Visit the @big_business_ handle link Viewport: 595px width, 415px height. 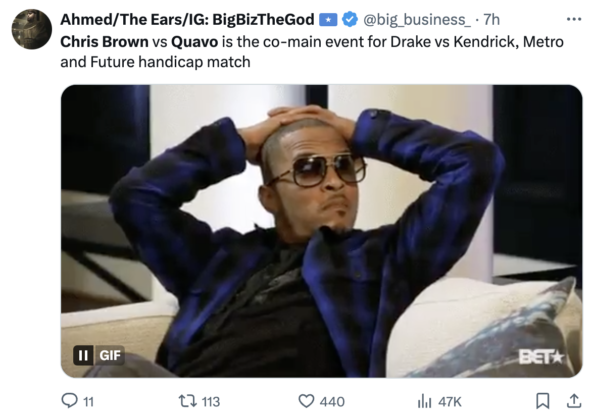(417, 19)
